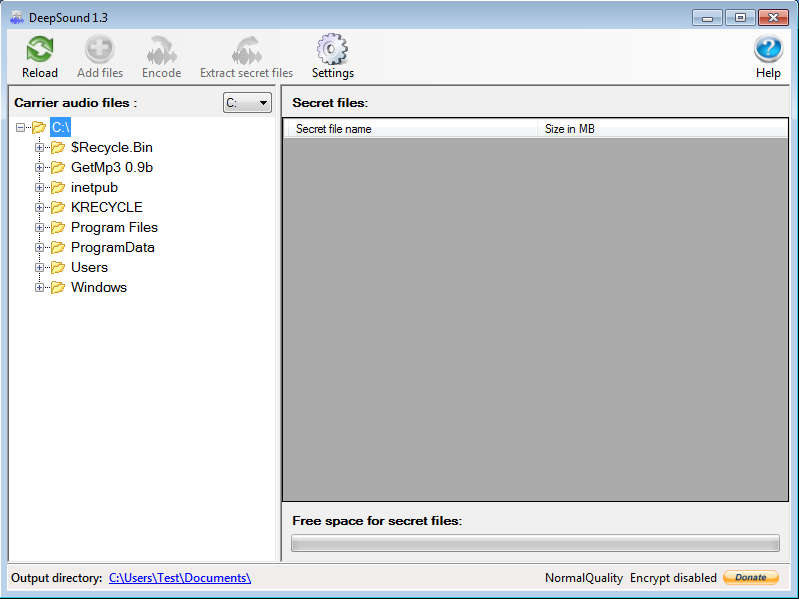Select the C:\ root tree item
This screenshot has height=599, width=799.
60,127
